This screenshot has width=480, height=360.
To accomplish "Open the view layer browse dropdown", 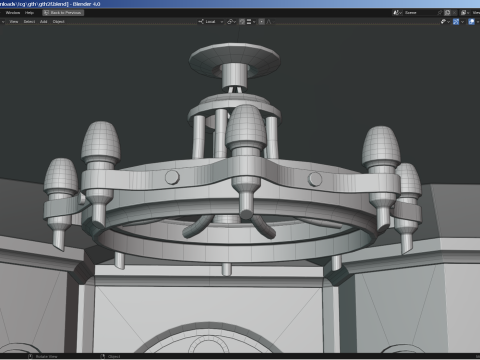I will tap(465, 13).
